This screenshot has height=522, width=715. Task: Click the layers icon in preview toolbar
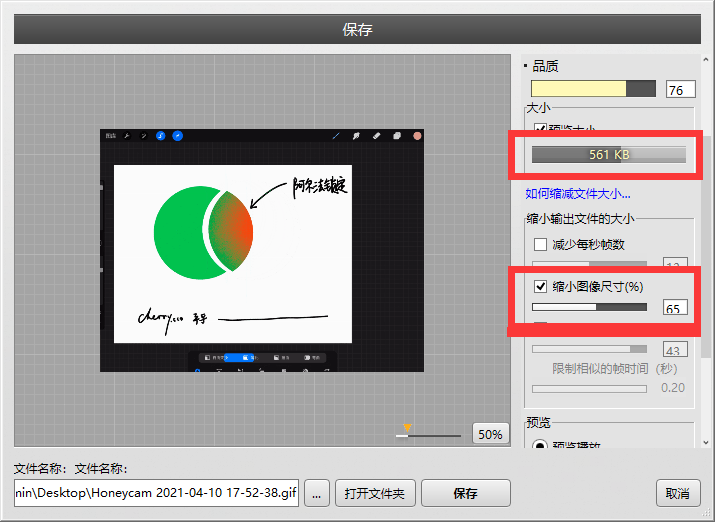click(397, 136)
